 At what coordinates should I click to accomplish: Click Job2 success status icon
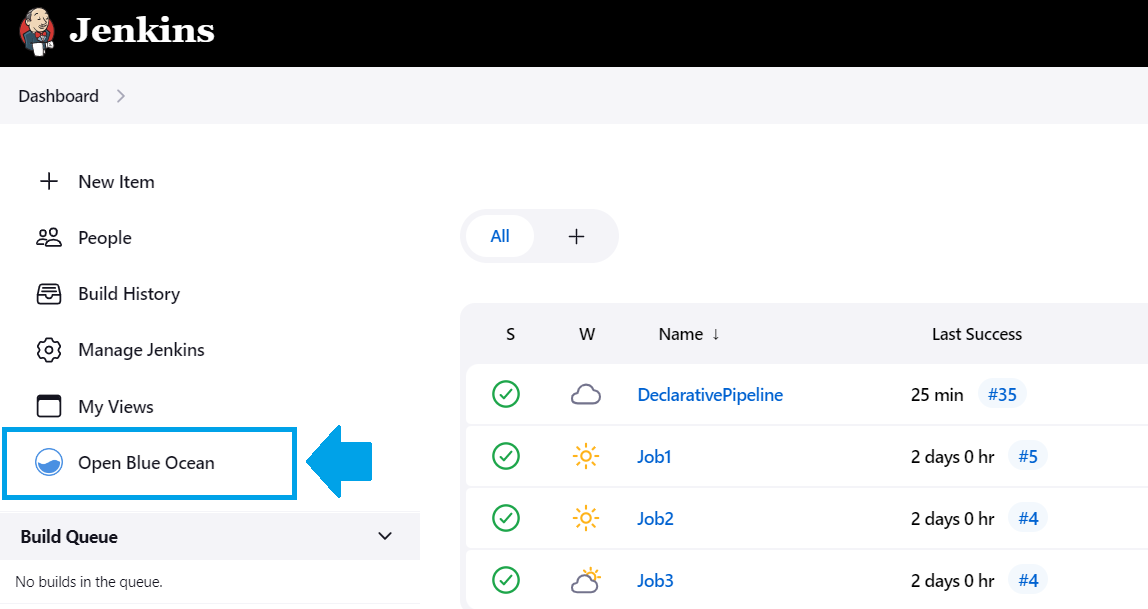[x=506, y=519]
